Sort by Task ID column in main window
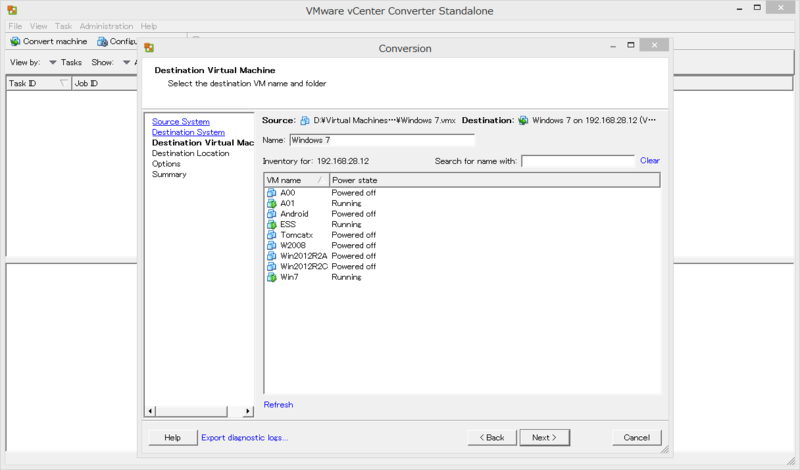The image size is (800, 470). (x=39, y=83)
